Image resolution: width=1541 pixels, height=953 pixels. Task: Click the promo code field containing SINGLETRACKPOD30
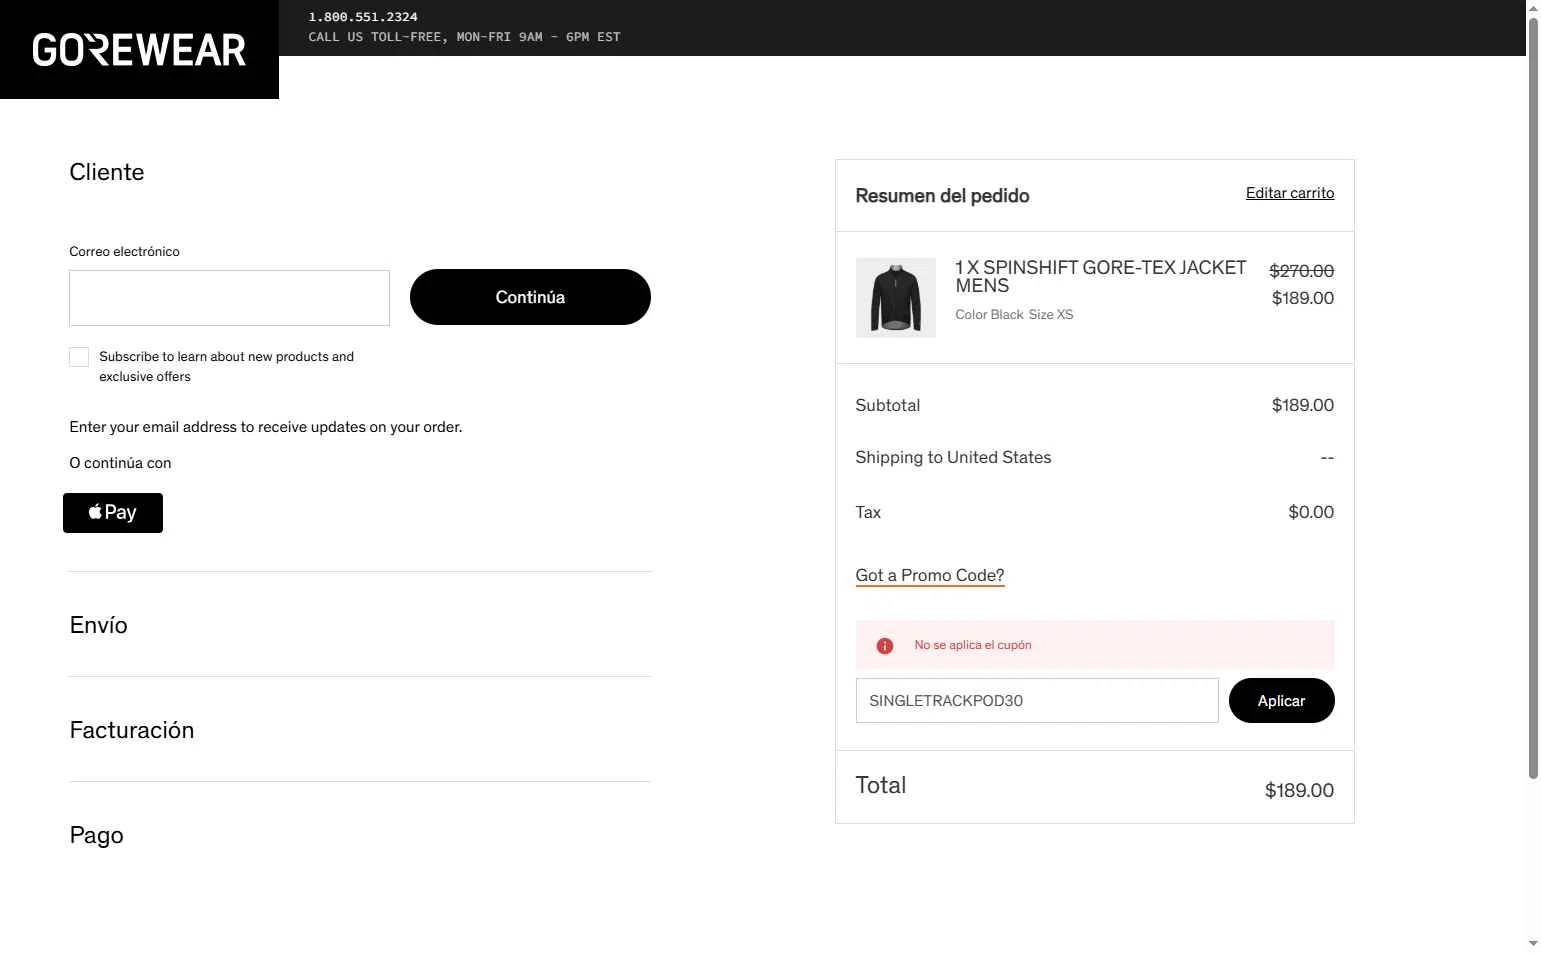click(1037, 700)
